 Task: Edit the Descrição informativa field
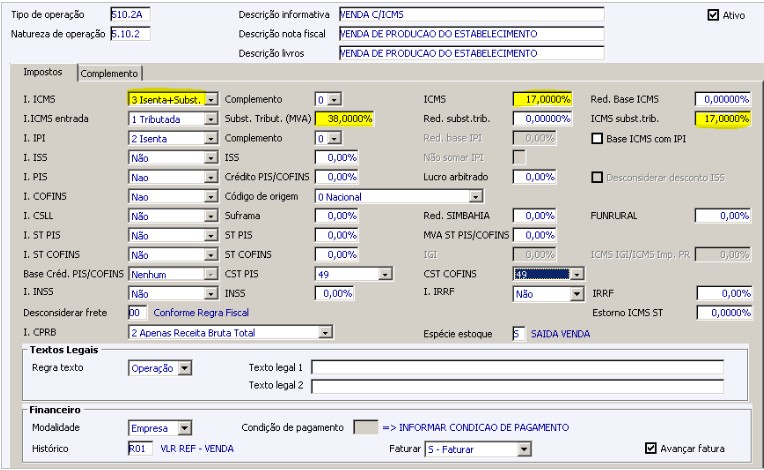click(471, 15)
